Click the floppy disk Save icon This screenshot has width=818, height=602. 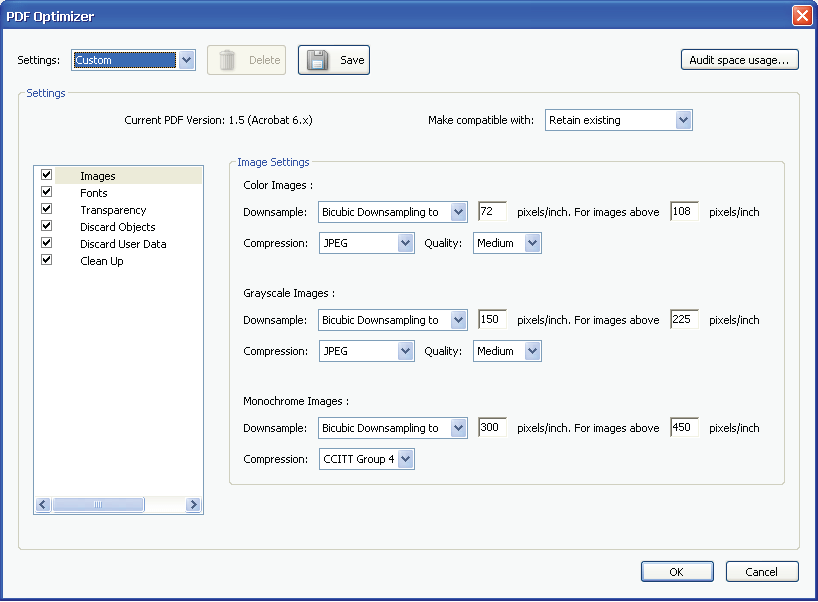pyautogui.click(x=318, y=60)
